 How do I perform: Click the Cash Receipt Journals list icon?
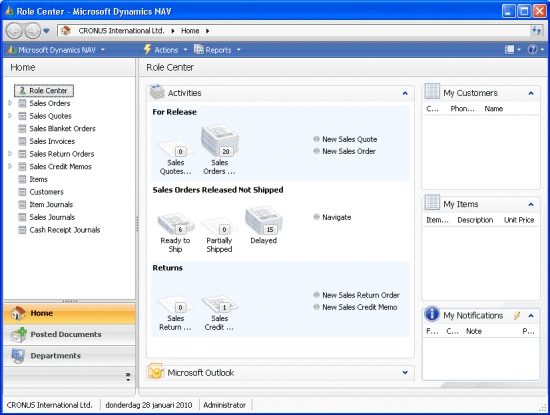22,230
